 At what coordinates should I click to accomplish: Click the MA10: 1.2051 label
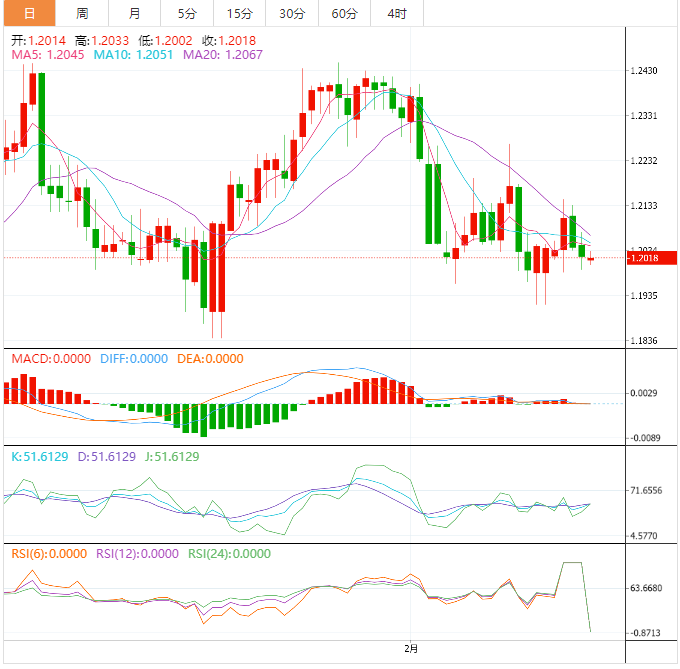(x=133, y=55)
